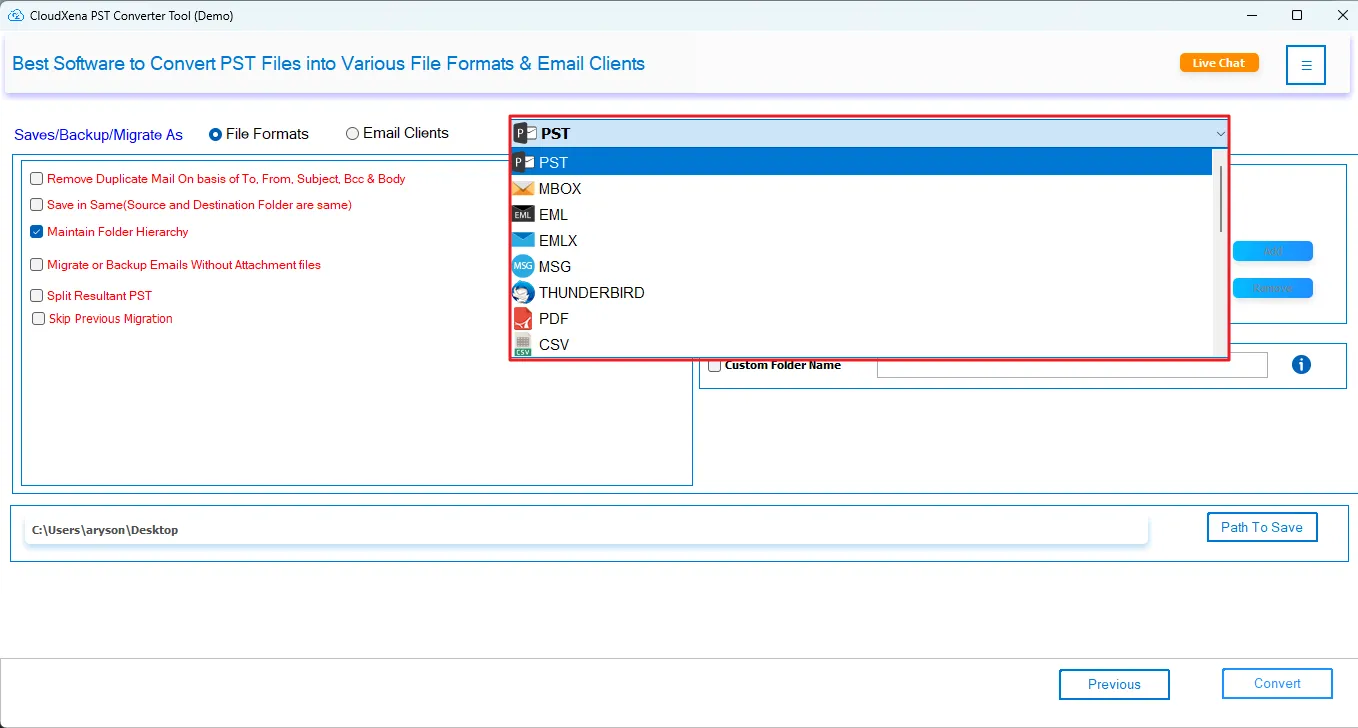Click the custom folder name text field
Viewport: 1358px width, 728px height.
click(x=1071, y=365)
